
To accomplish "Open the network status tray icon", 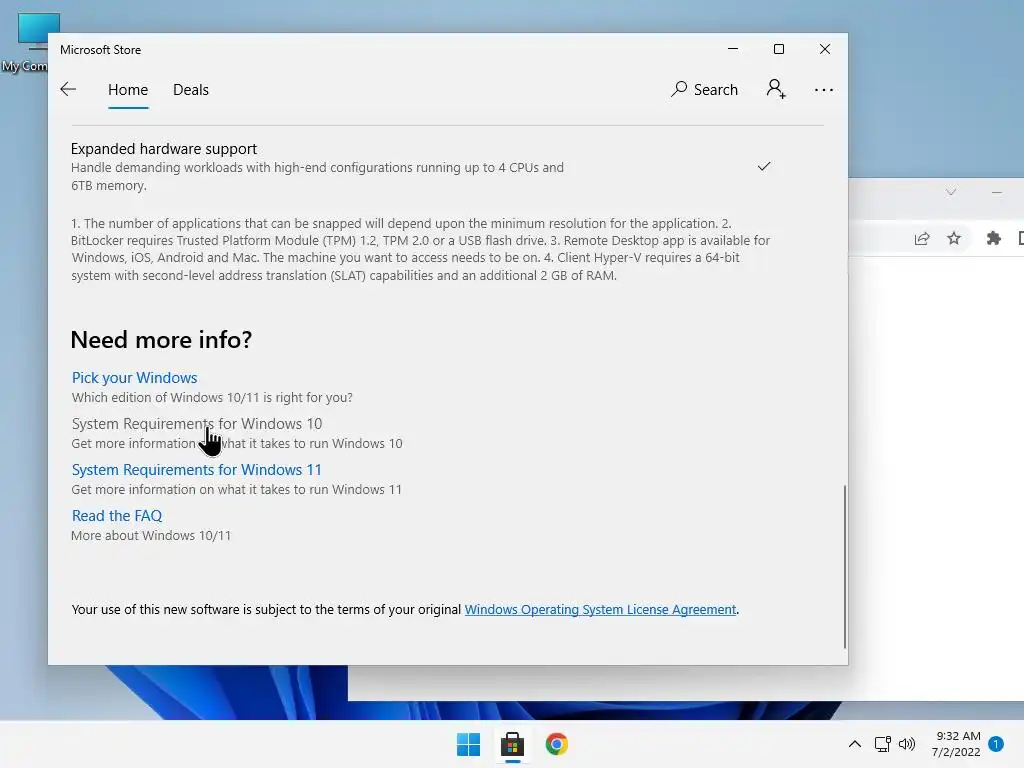I will pyautogui.click(x=882, y=744).
